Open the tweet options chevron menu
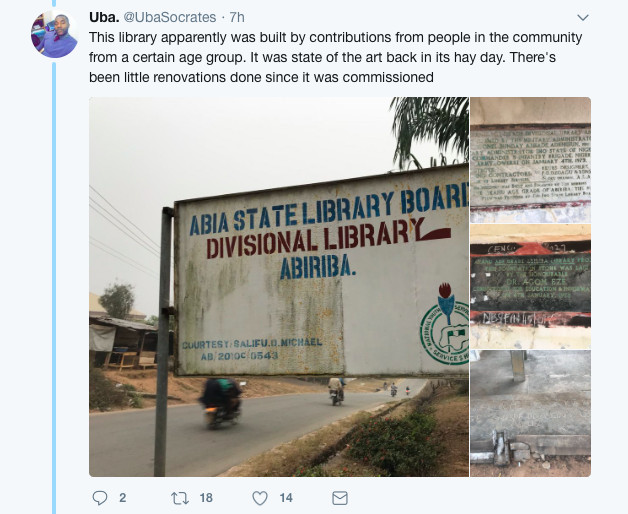The image size is (628, 514). pos(583,18)
